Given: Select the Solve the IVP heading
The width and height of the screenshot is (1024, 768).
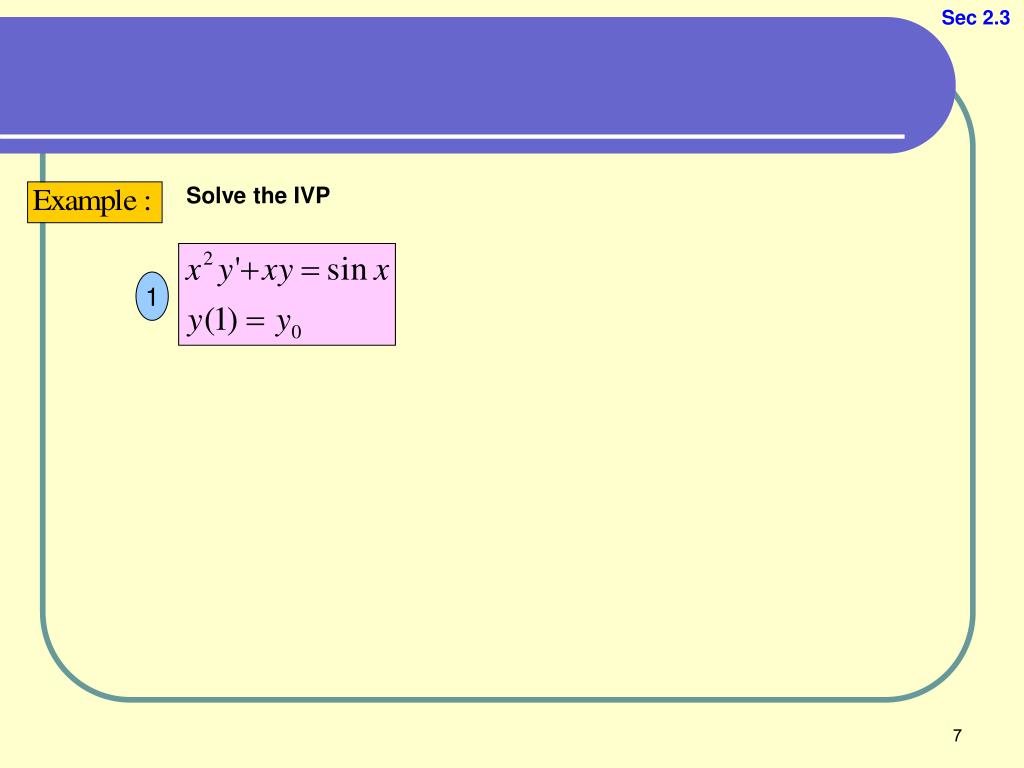Looking at the screenshot, I should click(258, 195).
